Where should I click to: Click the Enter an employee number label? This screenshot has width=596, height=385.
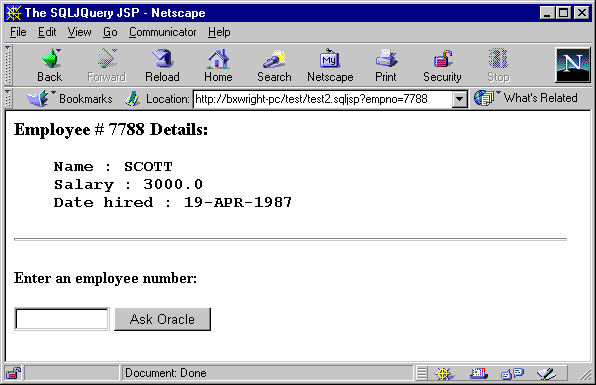pos(105,278)
